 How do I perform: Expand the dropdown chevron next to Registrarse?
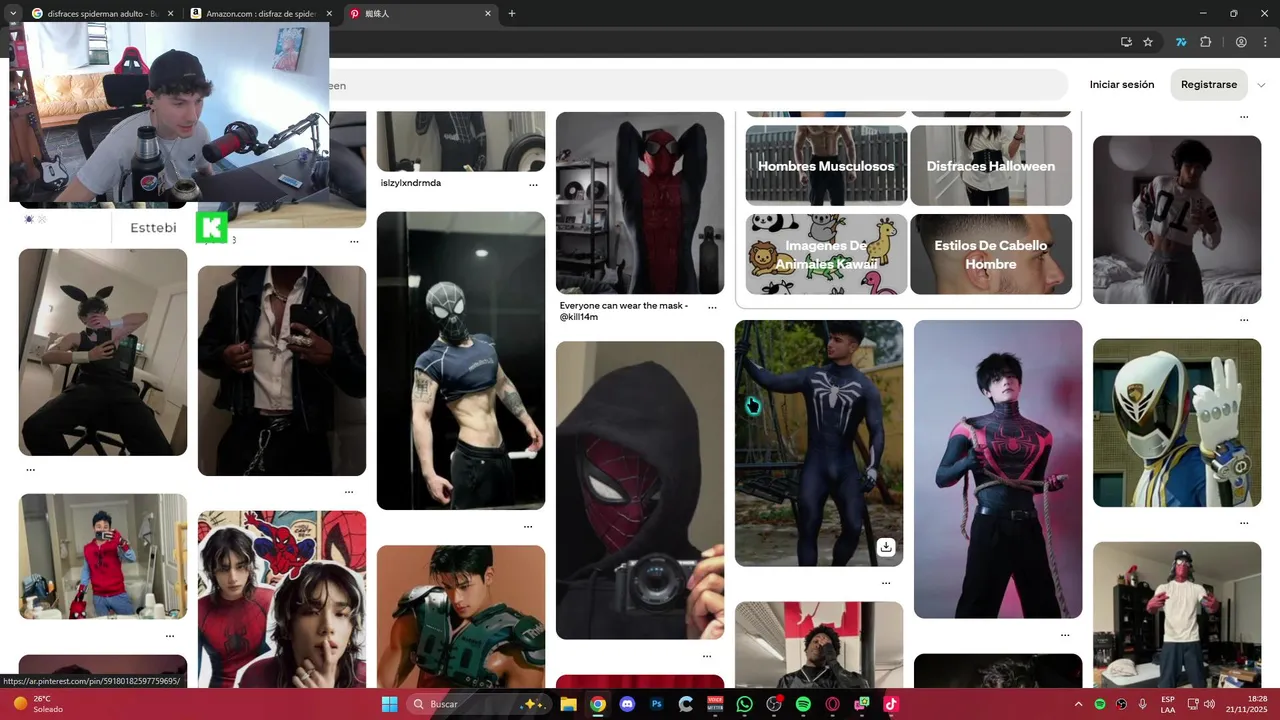pos(1261,85)
